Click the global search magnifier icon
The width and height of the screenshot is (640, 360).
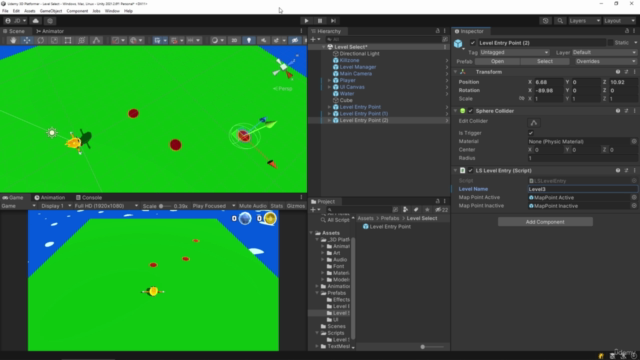pos(560,21)
